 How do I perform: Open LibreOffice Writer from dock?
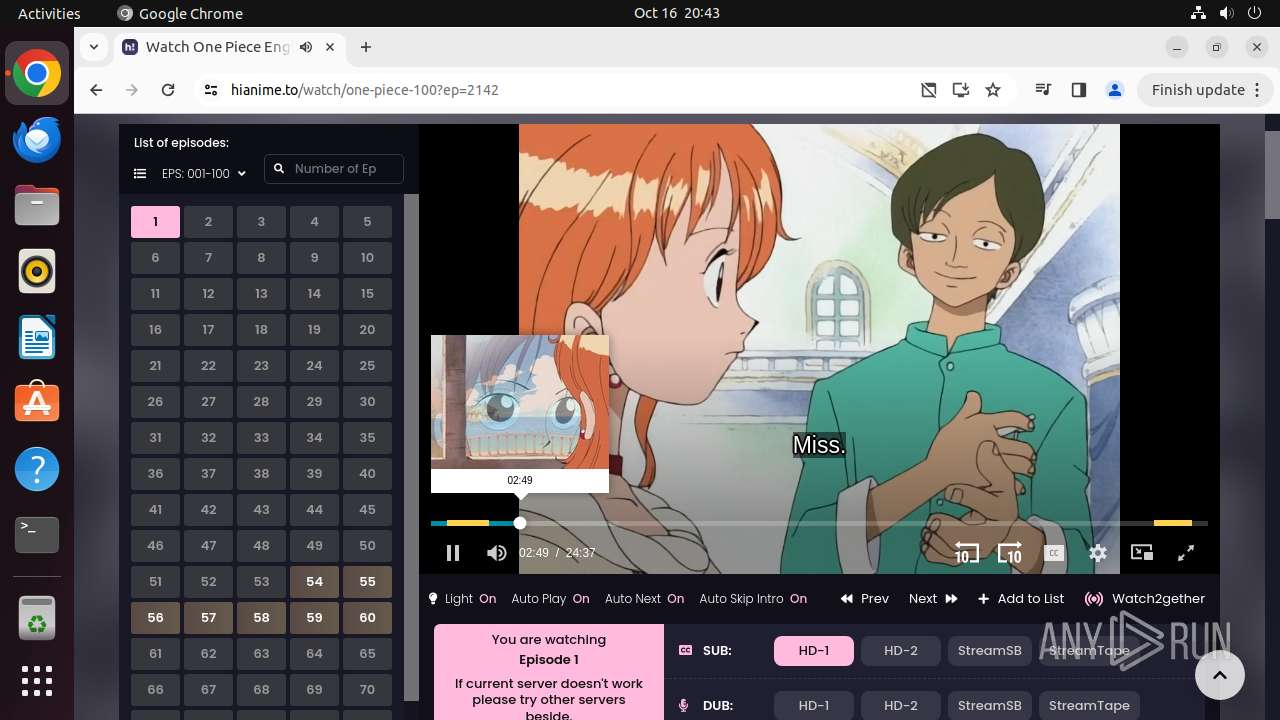37,337
